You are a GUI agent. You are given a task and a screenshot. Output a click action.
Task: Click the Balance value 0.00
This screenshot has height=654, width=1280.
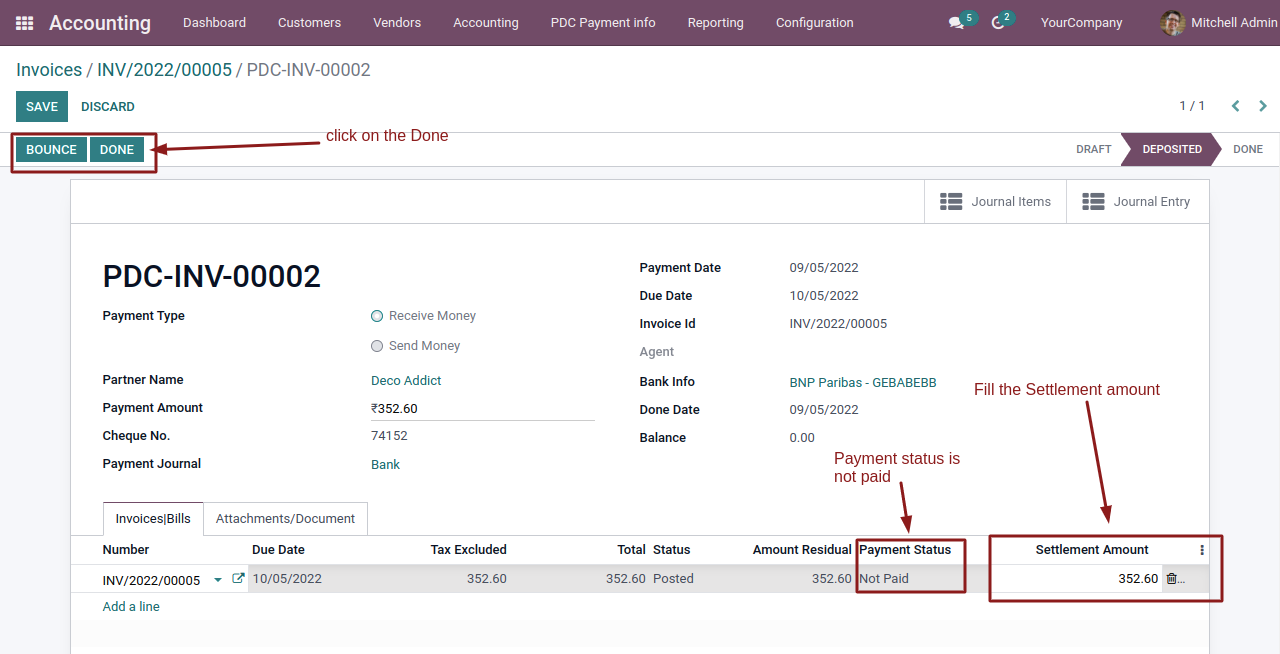pos(802,438)
